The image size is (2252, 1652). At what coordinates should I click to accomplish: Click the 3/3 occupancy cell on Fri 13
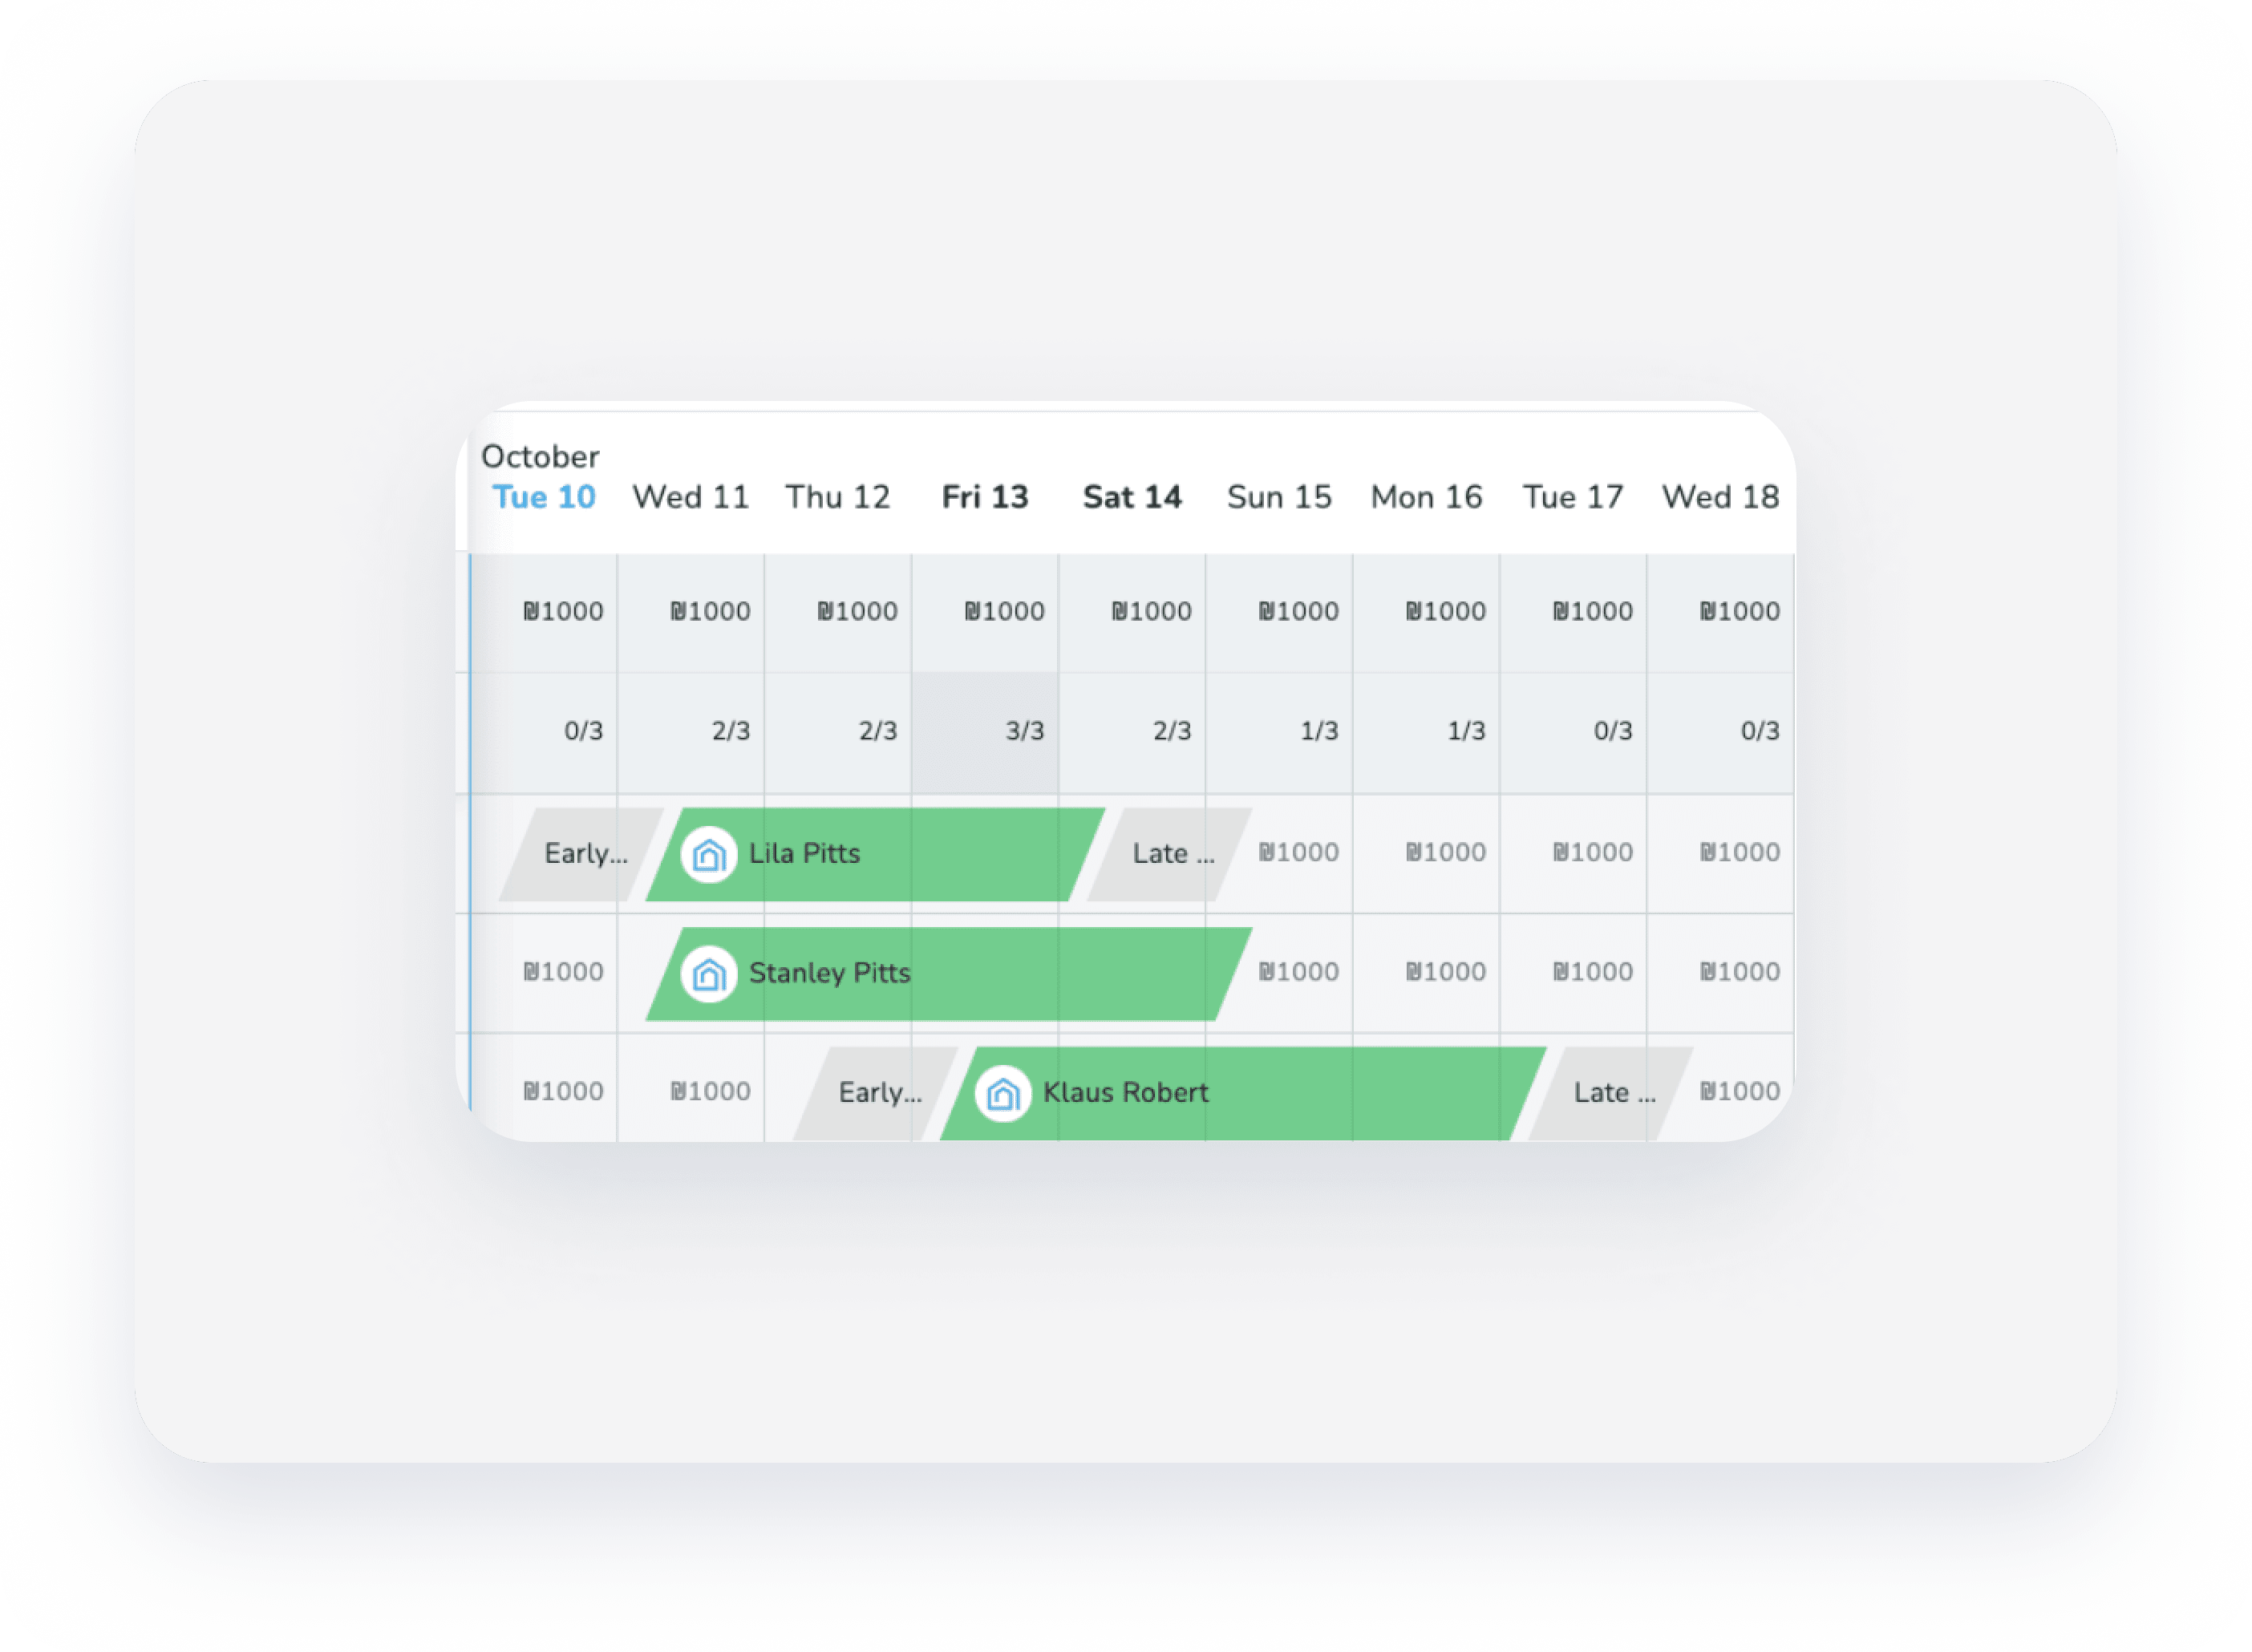coord(1024,731)
